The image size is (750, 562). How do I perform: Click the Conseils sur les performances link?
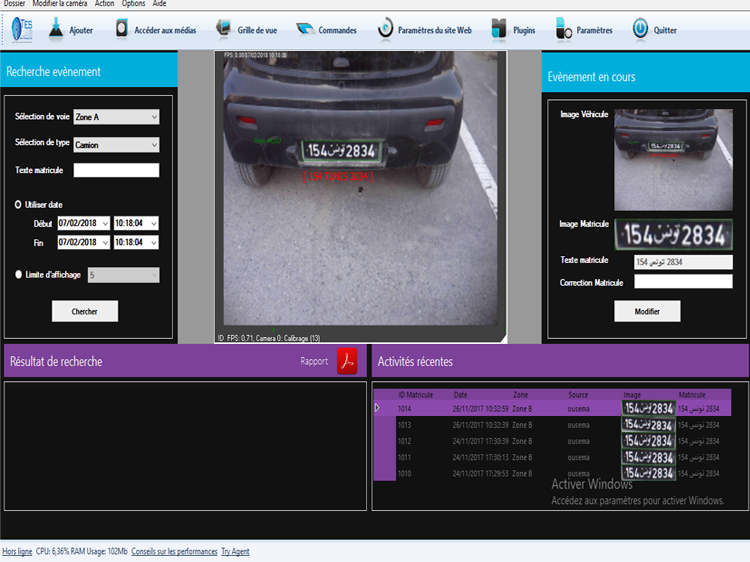(x=173, y=551)
